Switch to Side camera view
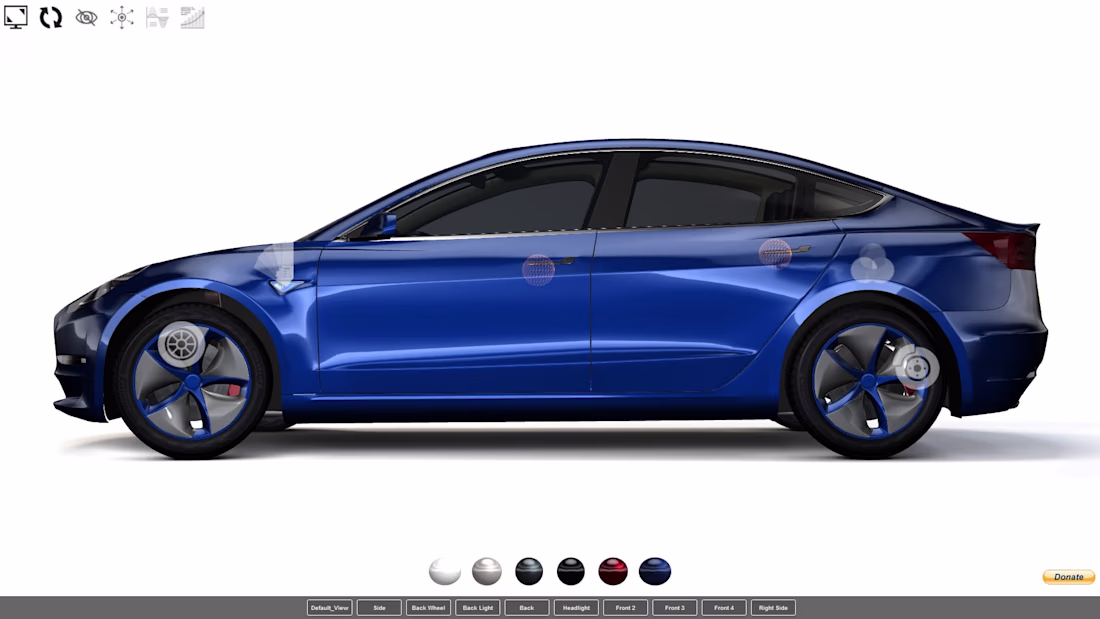The width and height of the screenshot is (1100, 619). (379, 608)
